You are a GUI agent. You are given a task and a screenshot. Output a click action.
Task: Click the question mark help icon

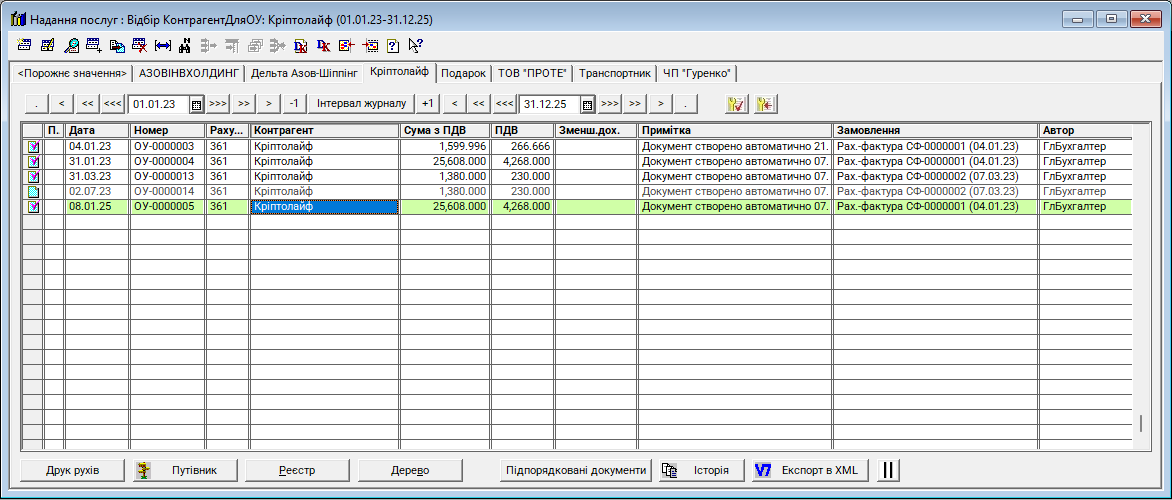pos(393,45)
